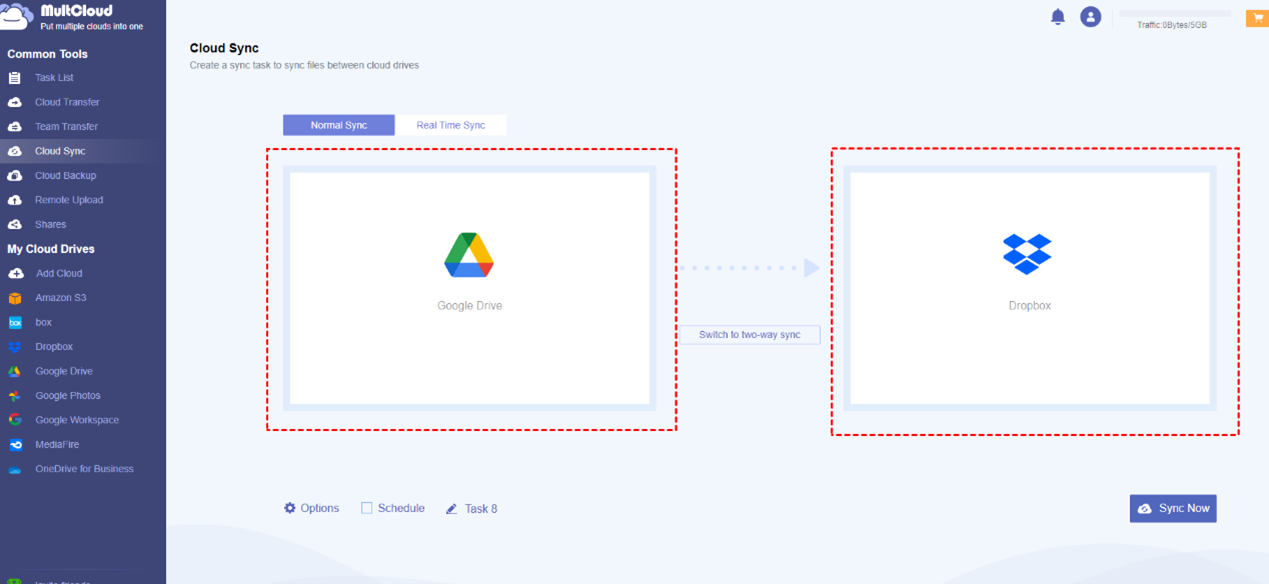Click the Cloud Sync sidebar icon

tap(15, 151)
